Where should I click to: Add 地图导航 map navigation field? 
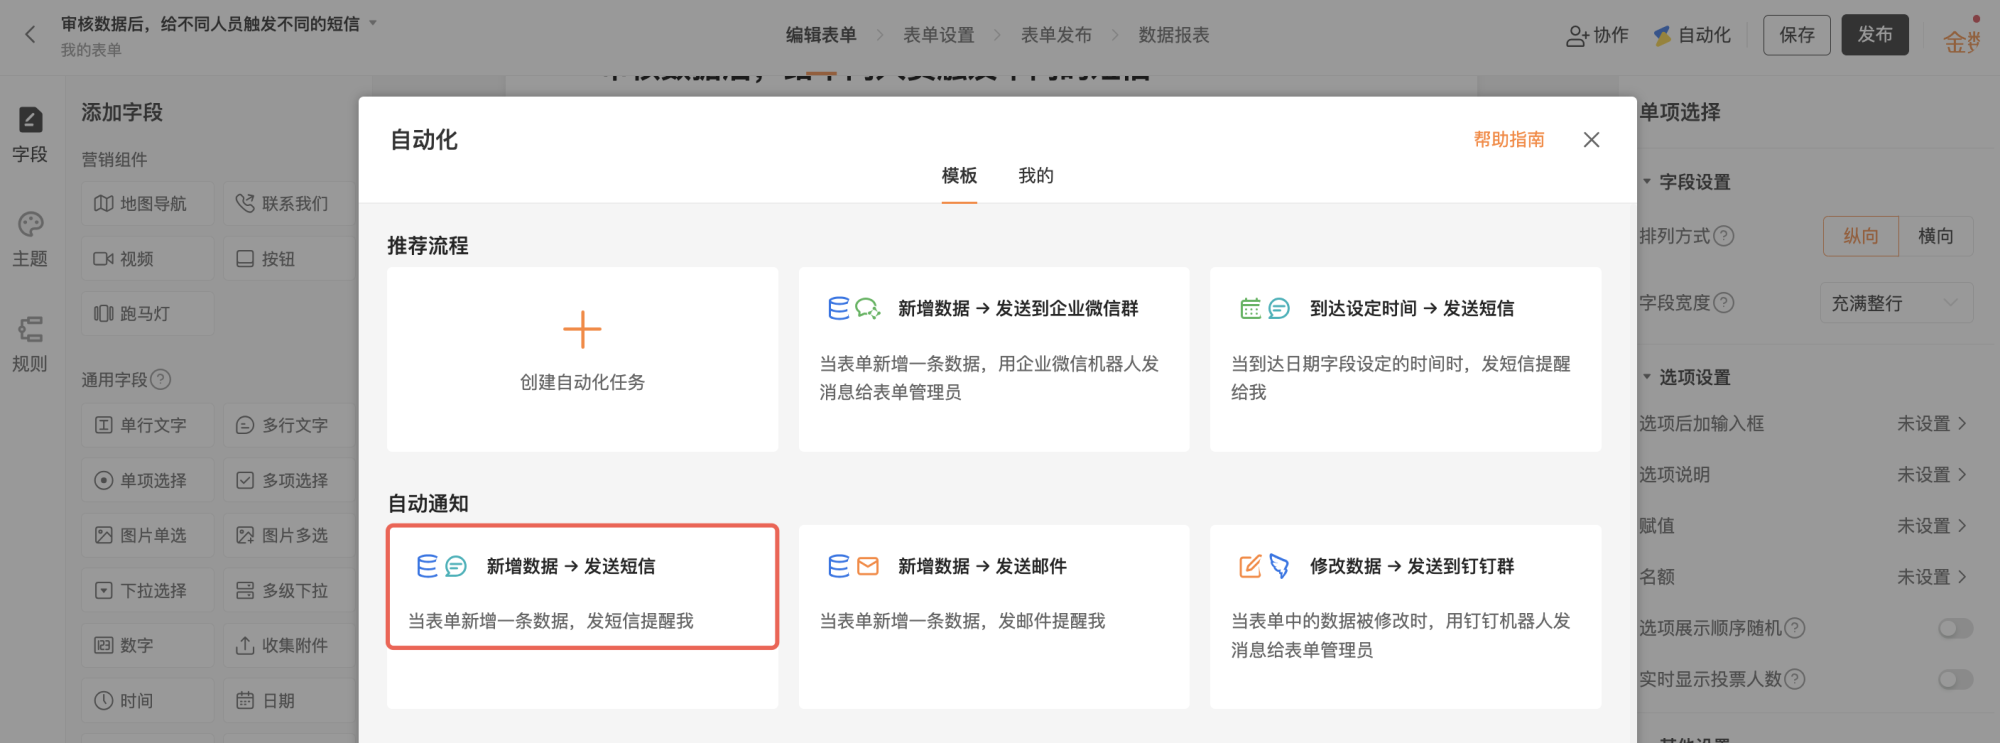pyautogui.click(x=148, y=204)
